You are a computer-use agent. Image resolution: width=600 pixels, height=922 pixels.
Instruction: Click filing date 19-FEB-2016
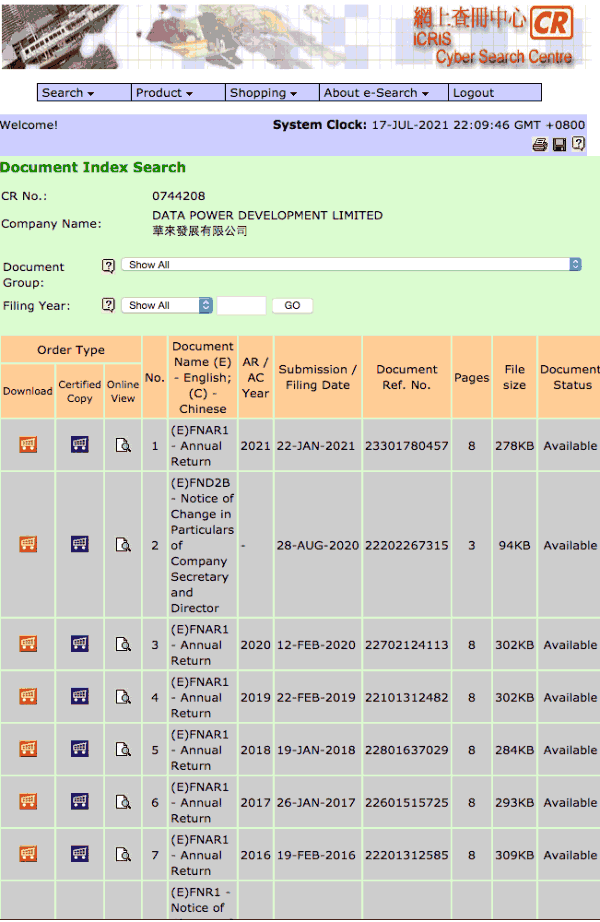(316, 855)
